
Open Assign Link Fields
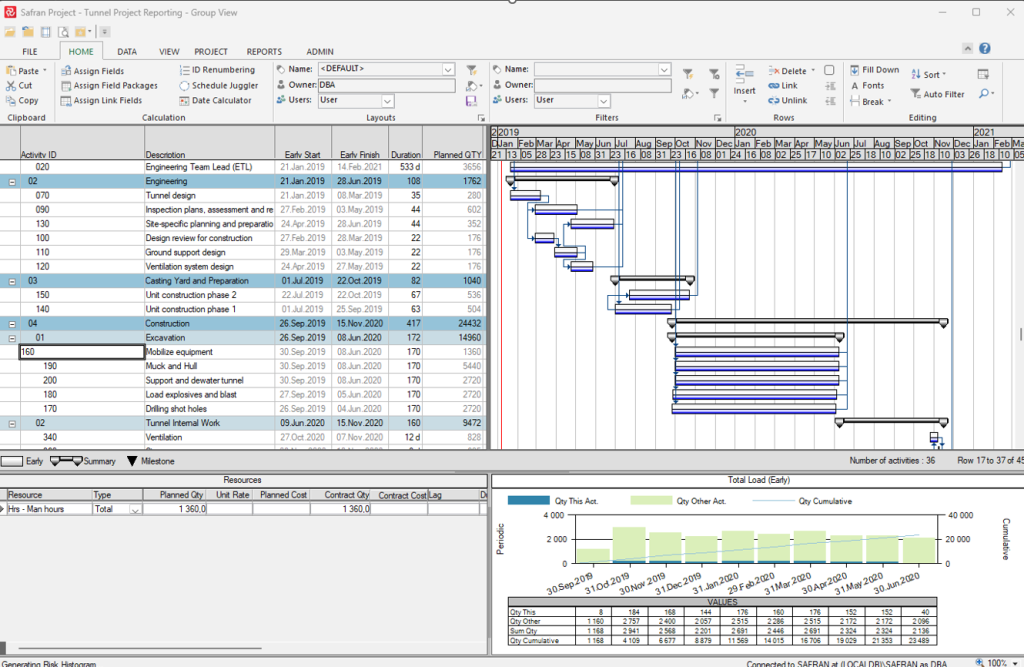click(101, 101)
